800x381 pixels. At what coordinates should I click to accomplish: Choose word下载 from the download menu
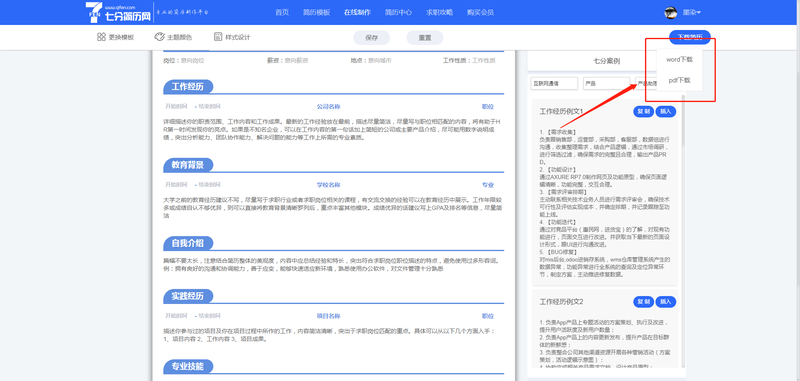[x=679, y=60]
